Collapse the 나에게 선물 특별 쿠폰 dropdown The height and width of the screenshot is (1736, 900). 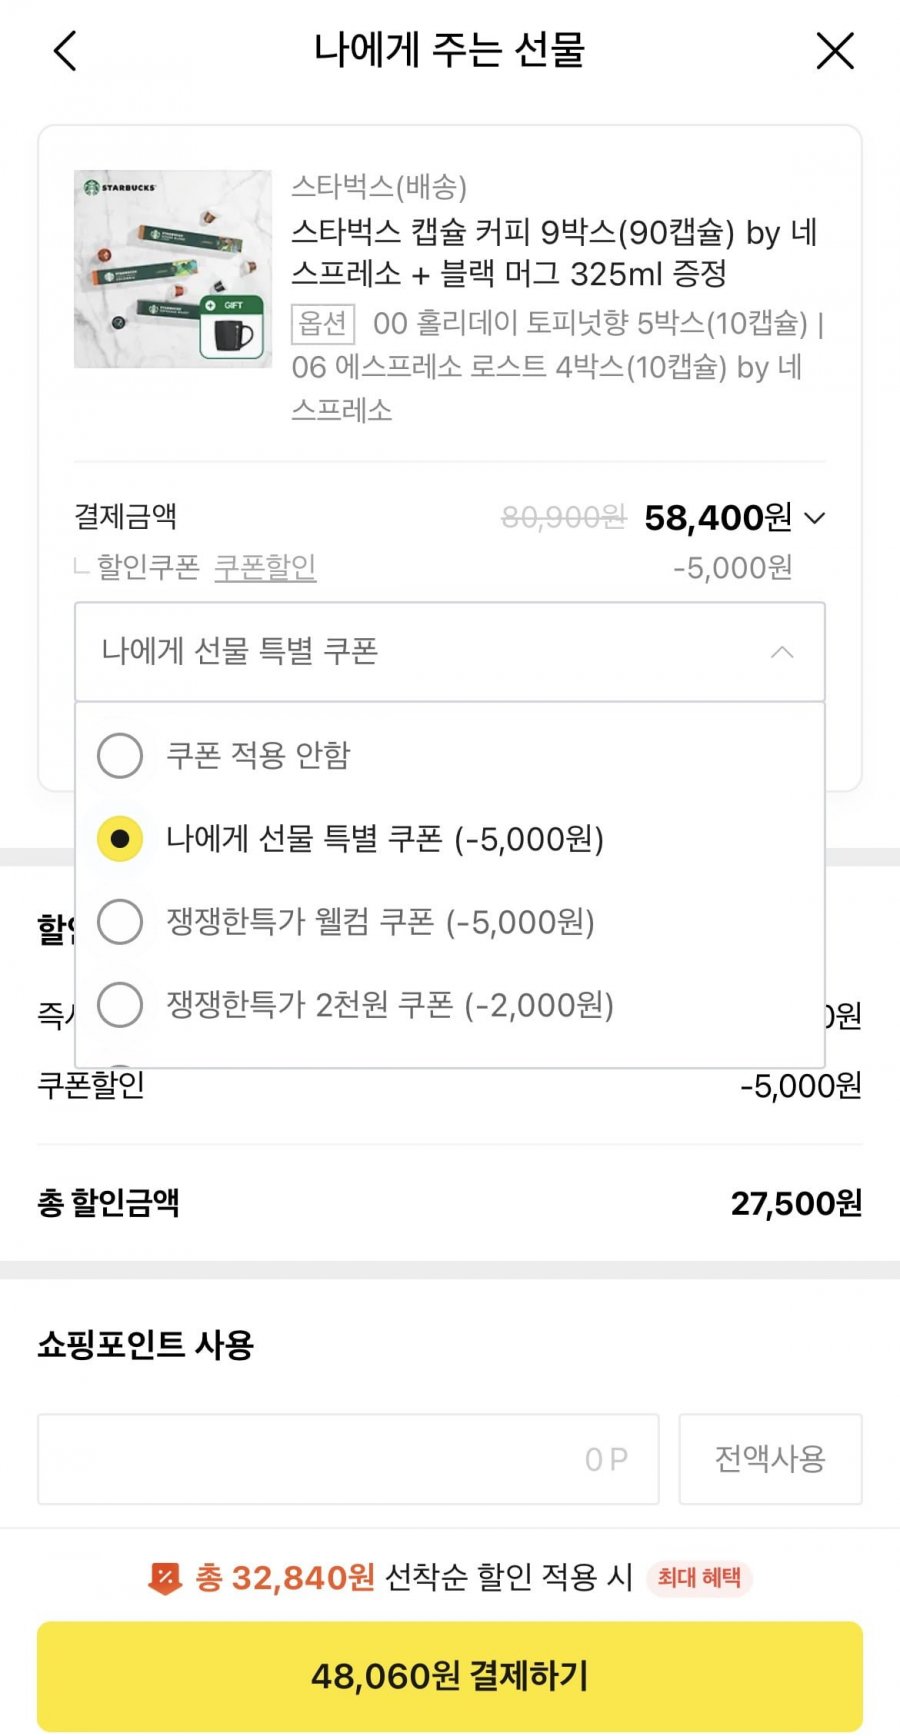pos(782,652)
